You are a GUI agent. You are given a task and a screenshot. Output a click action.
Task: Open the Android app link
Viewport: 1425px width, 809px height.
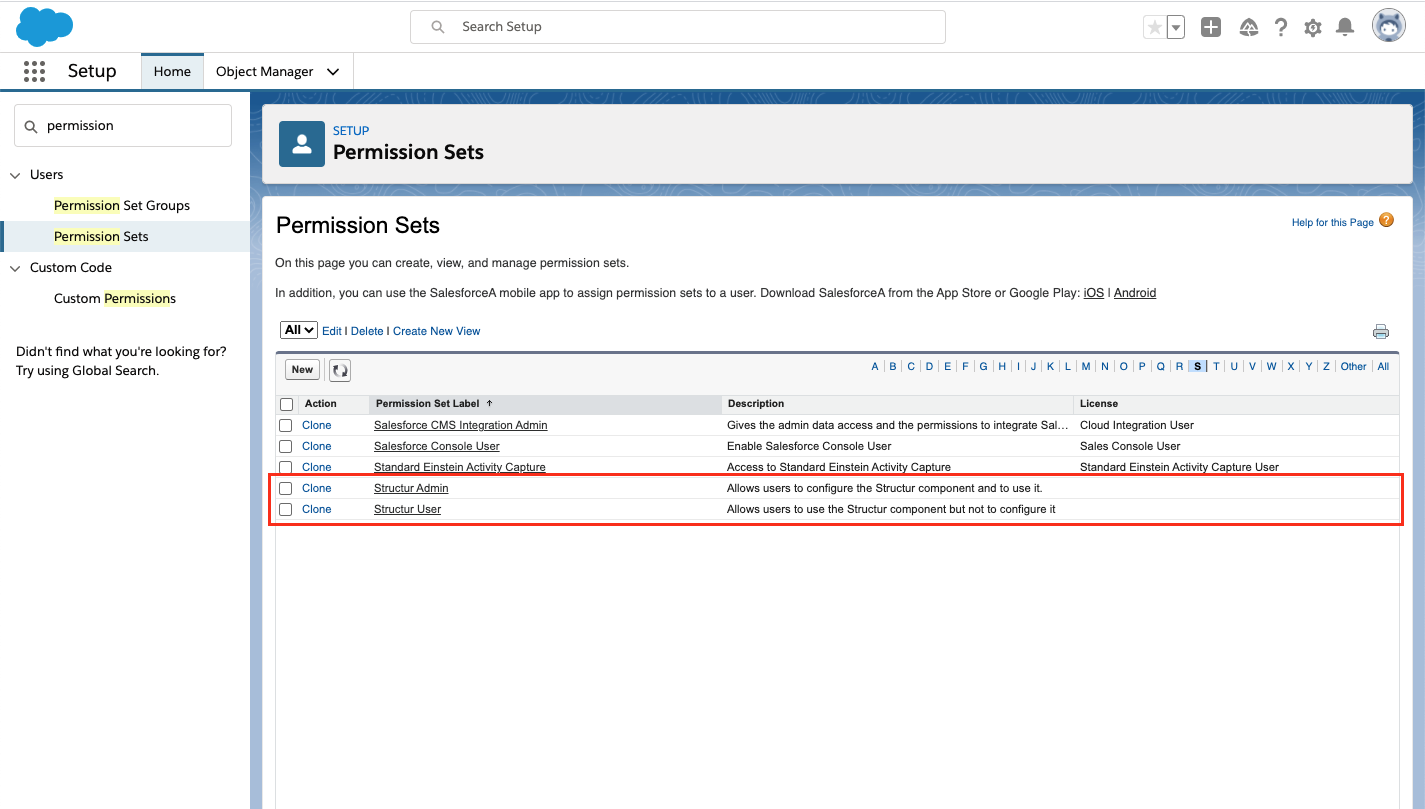pos(1135,293)
